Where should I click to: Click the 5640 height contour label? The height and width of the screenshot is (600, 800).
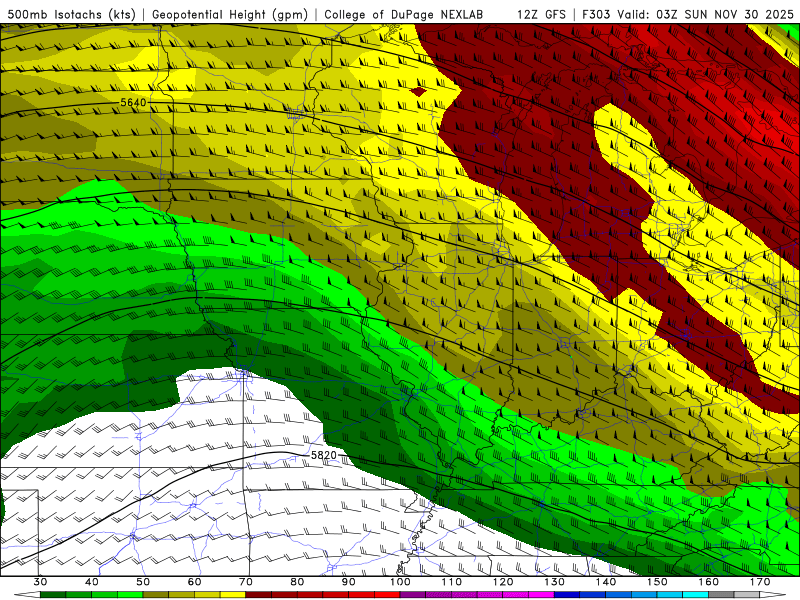pos(133,103)
